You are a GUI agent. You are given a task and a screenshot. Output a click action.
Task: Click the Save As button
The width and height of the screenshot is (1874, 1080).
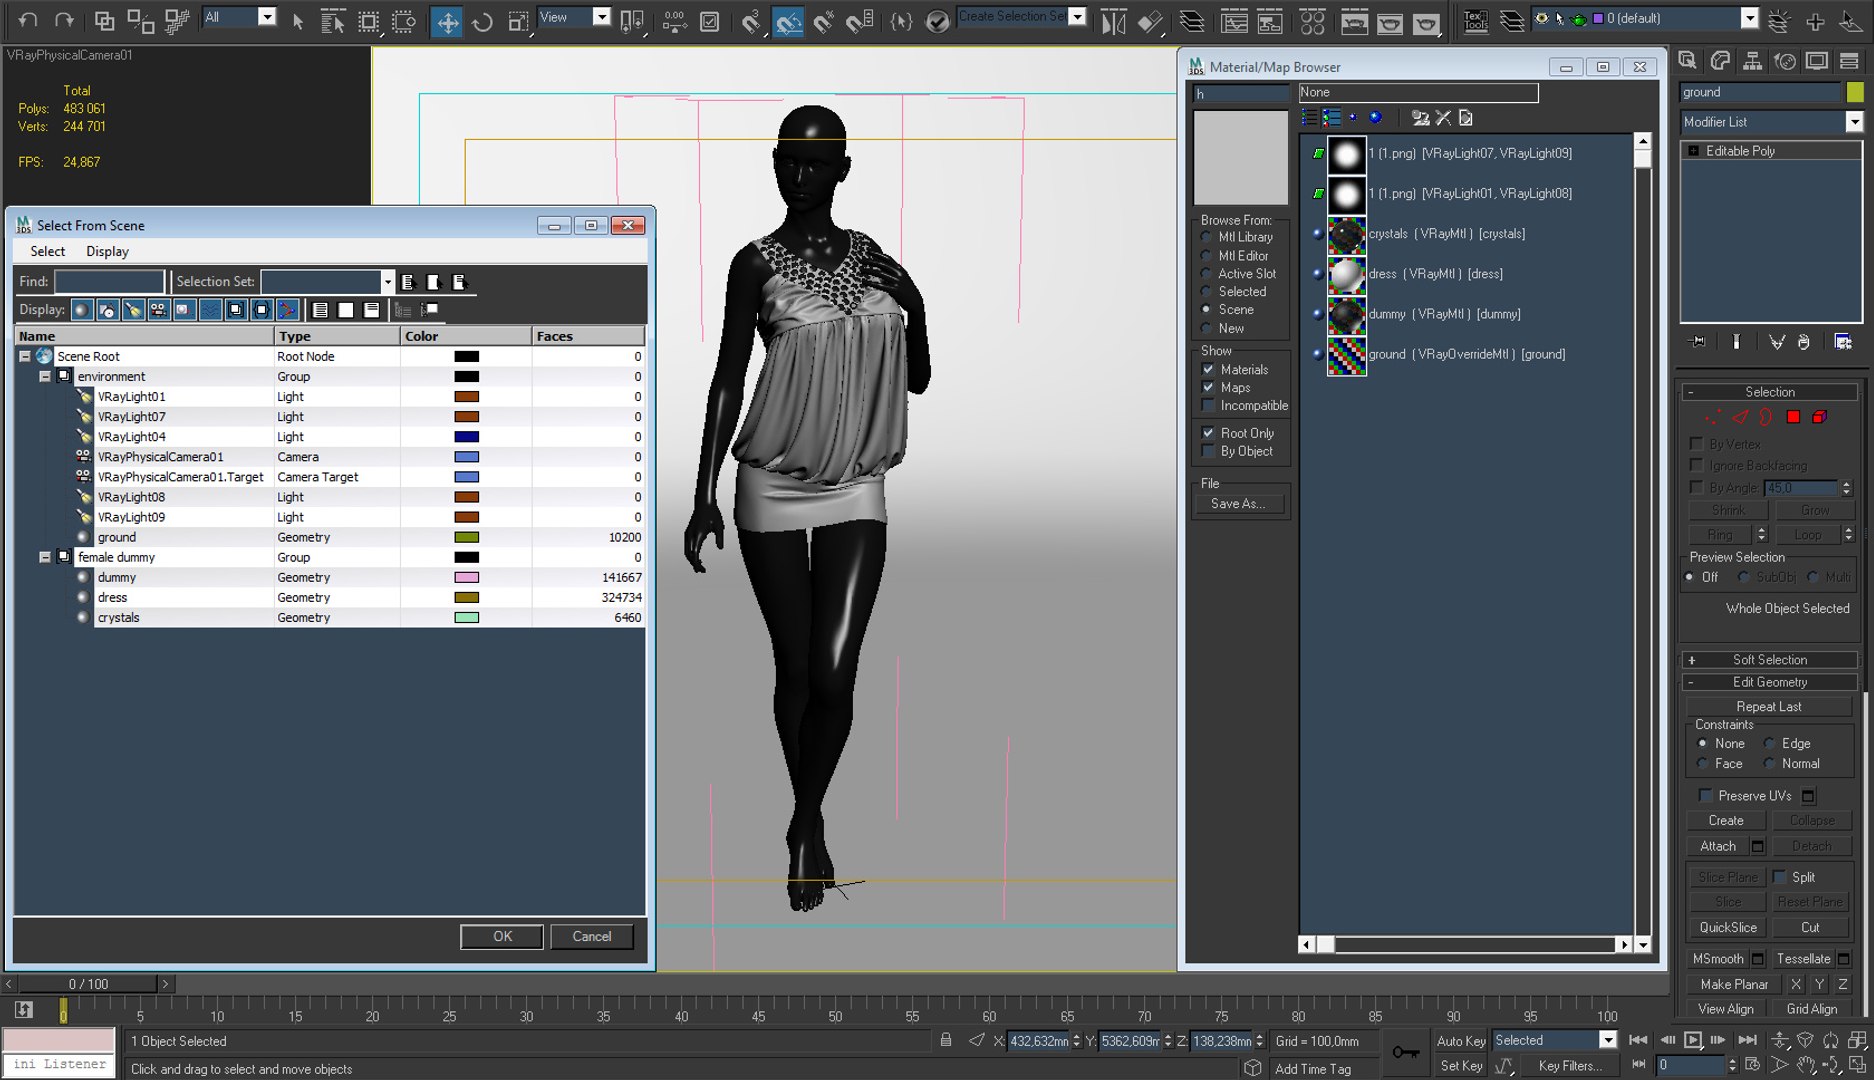point(1238,504)
